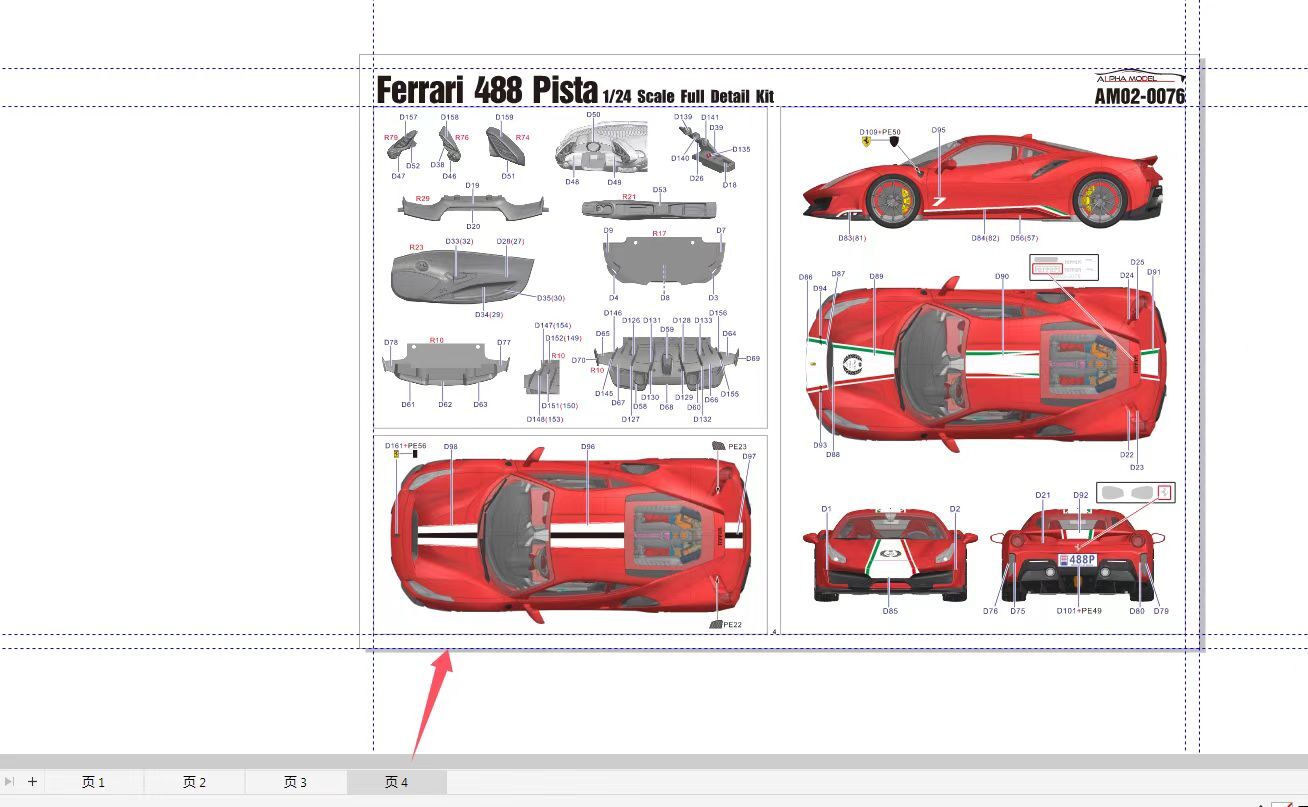Click the 'D53' part label
The image size is (1308, 807).
pyautogui.click(x=660, y=189)
